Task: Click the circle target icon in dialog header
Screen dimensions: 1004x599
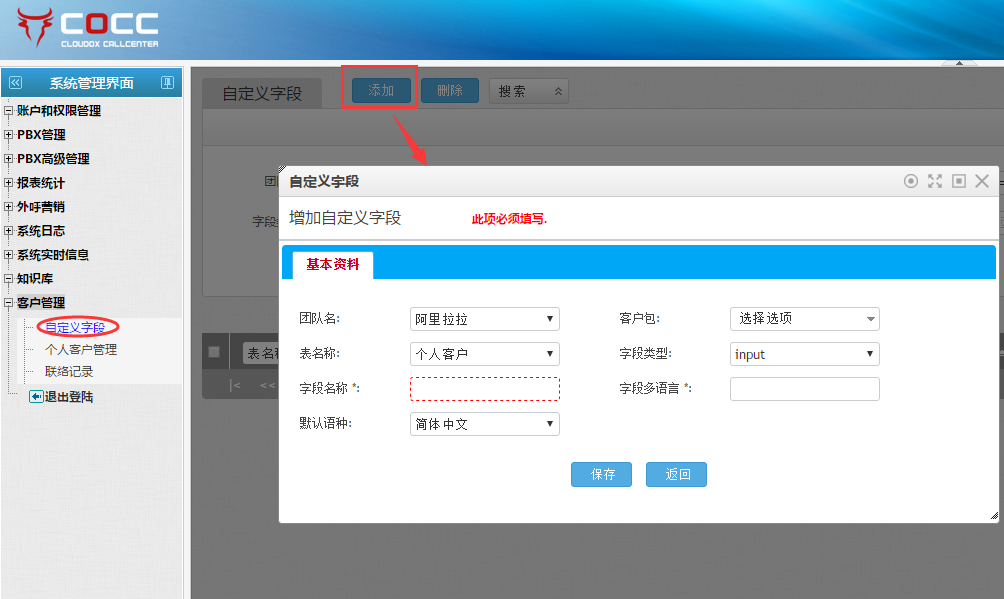Action: (910, 181)
